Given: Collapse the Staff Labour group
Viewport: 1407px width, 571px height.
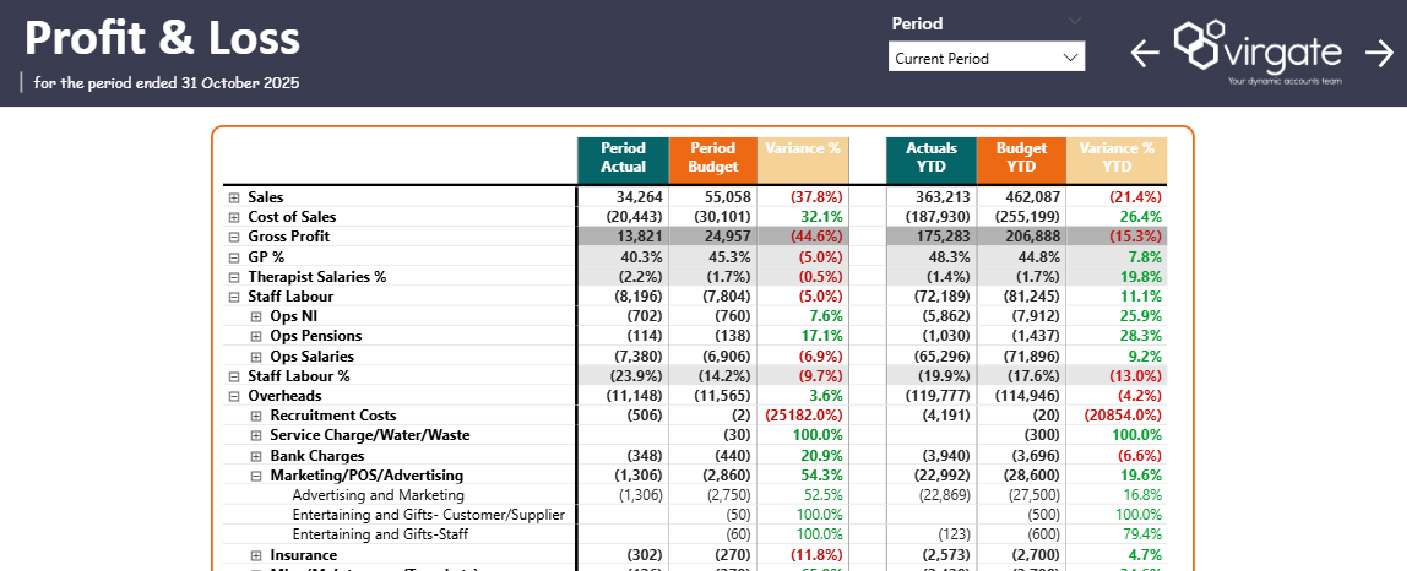Looking at the screenshot, I should pyautogui.click(x=234, y=297).
